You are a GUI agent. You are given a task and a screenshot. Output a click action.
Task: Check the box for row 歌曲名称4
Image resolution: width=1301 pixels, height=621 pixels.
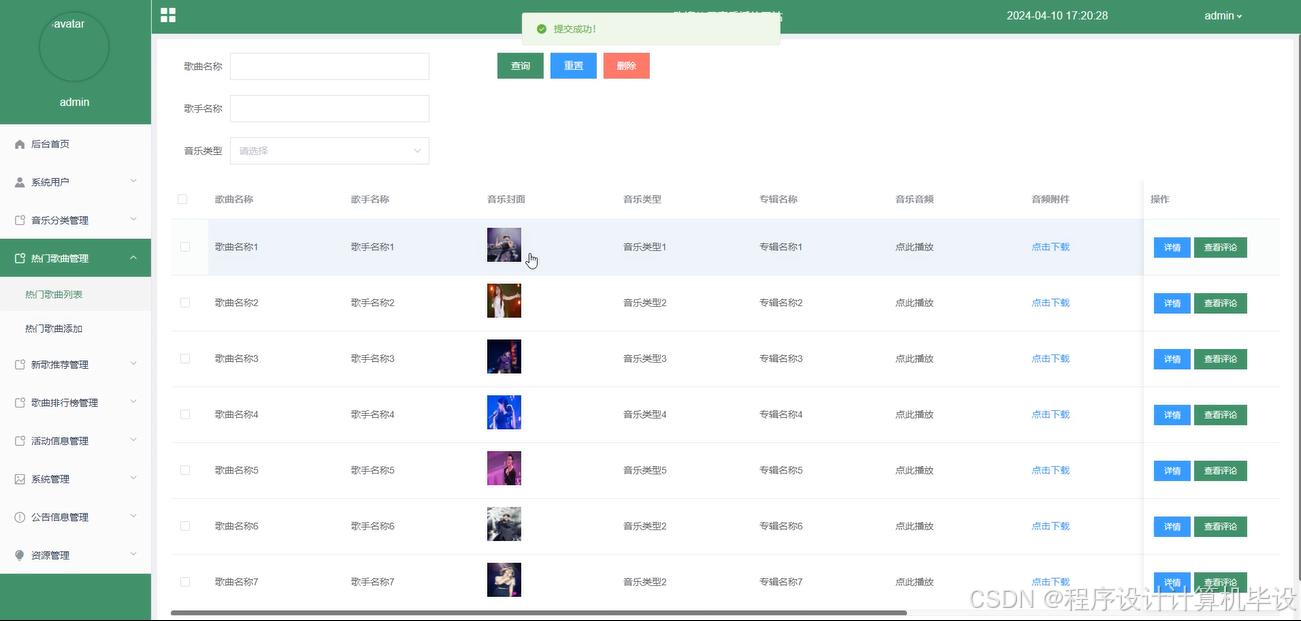point(185,414)
